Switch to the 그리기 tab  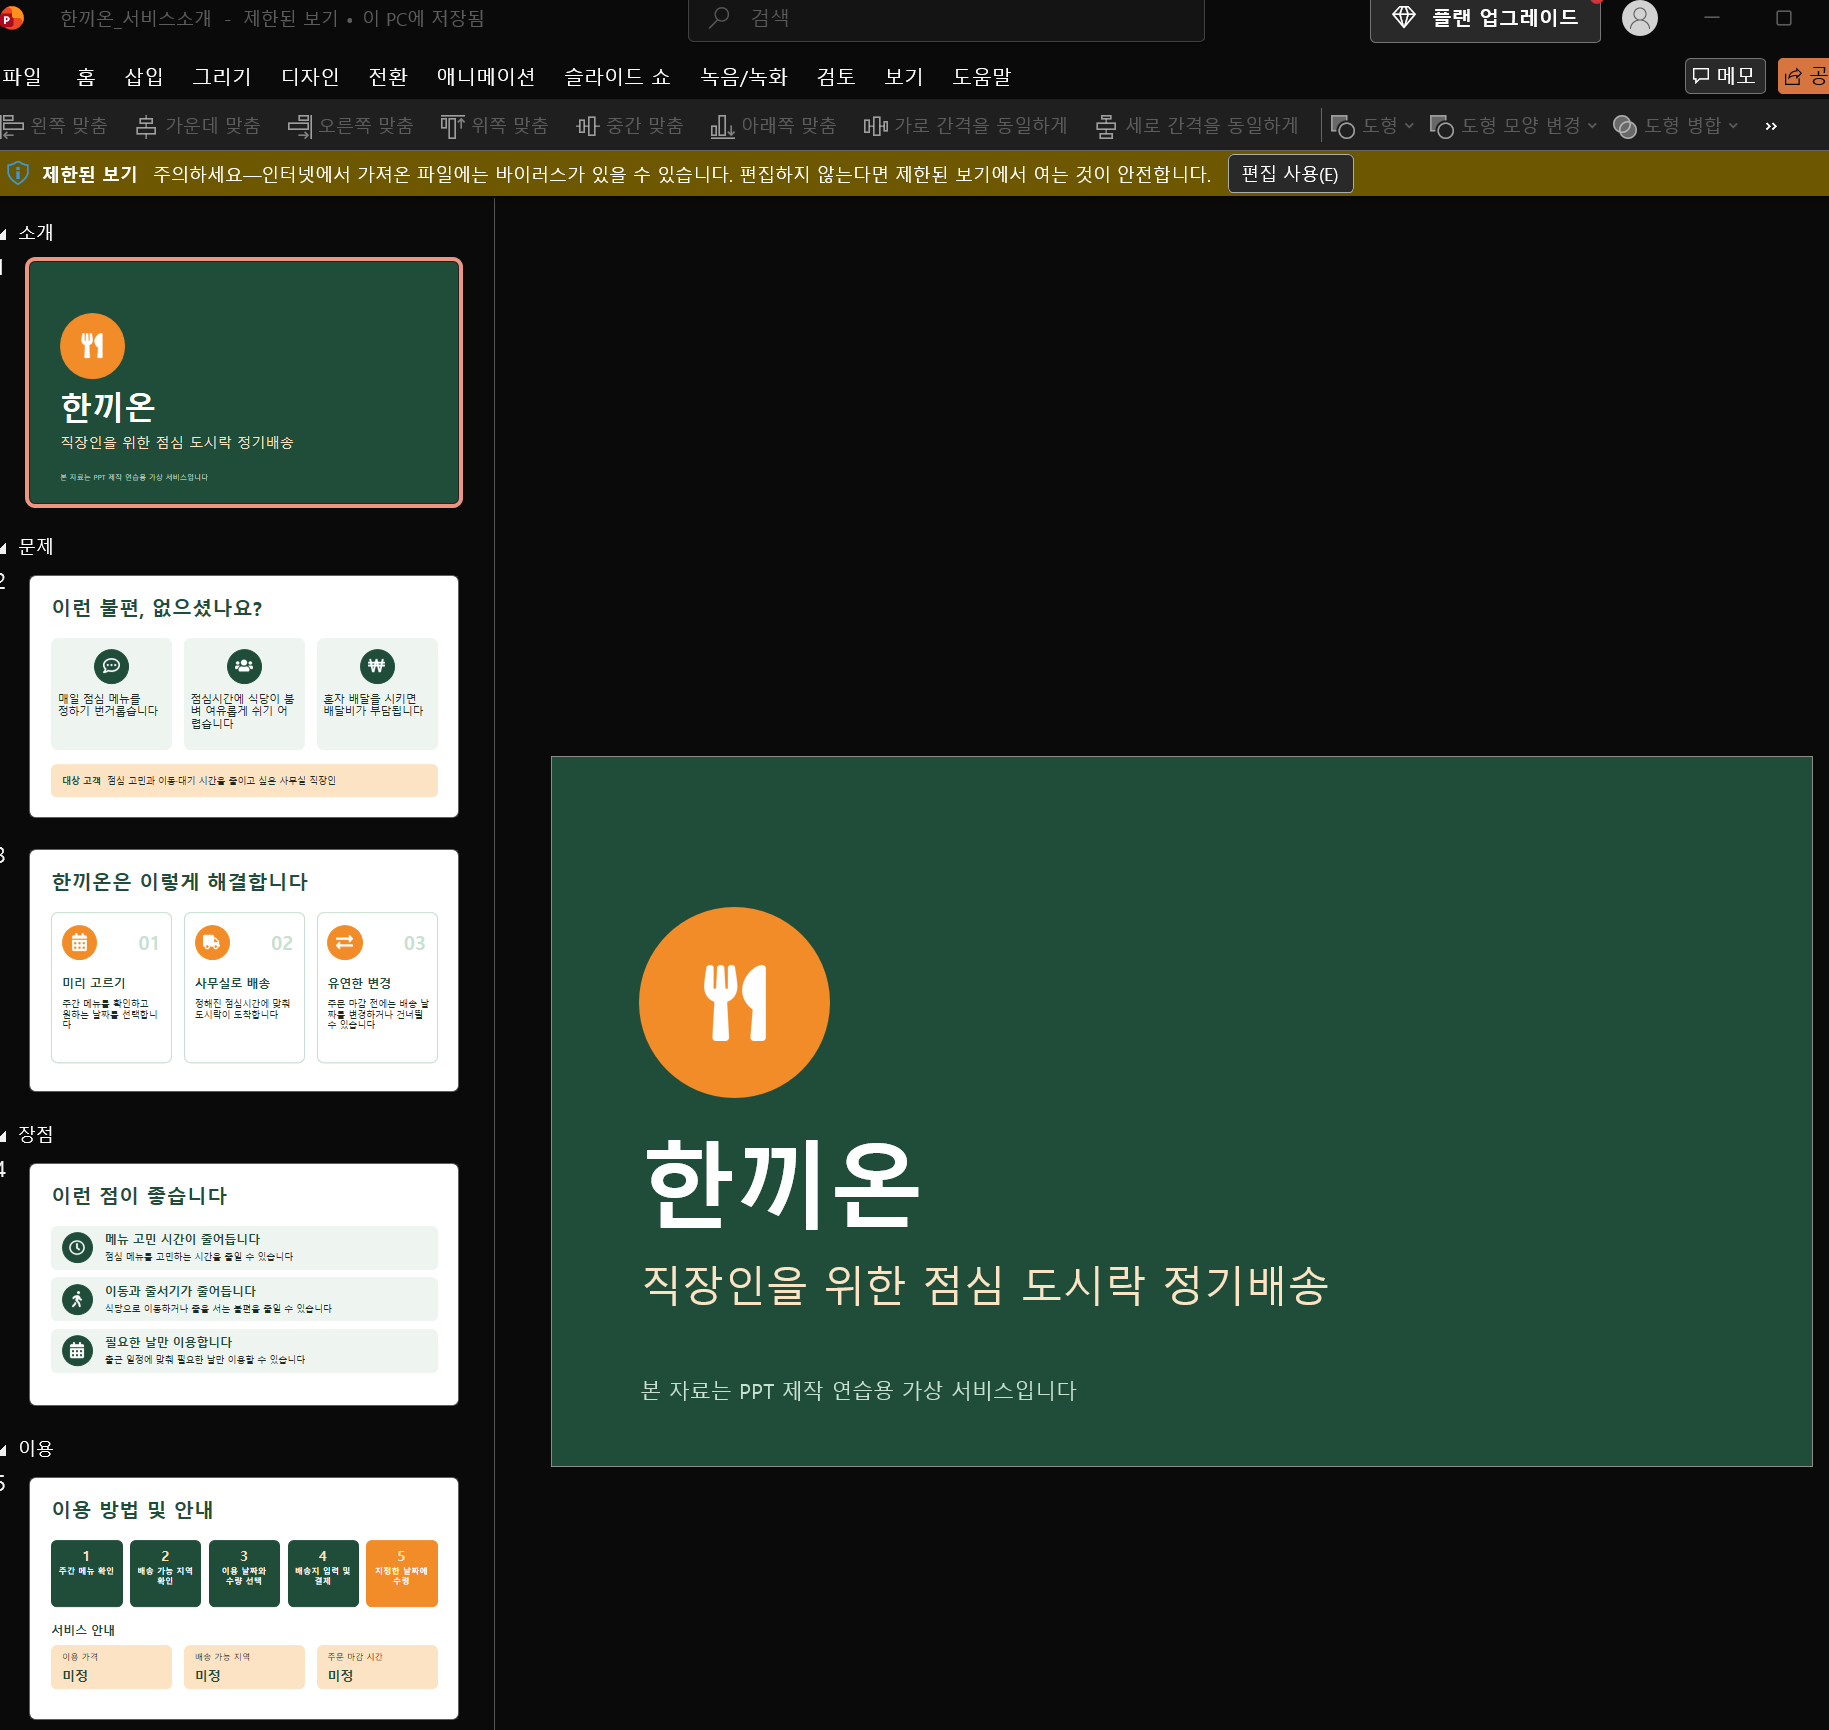pyautogui.click(x=222, y=77)
